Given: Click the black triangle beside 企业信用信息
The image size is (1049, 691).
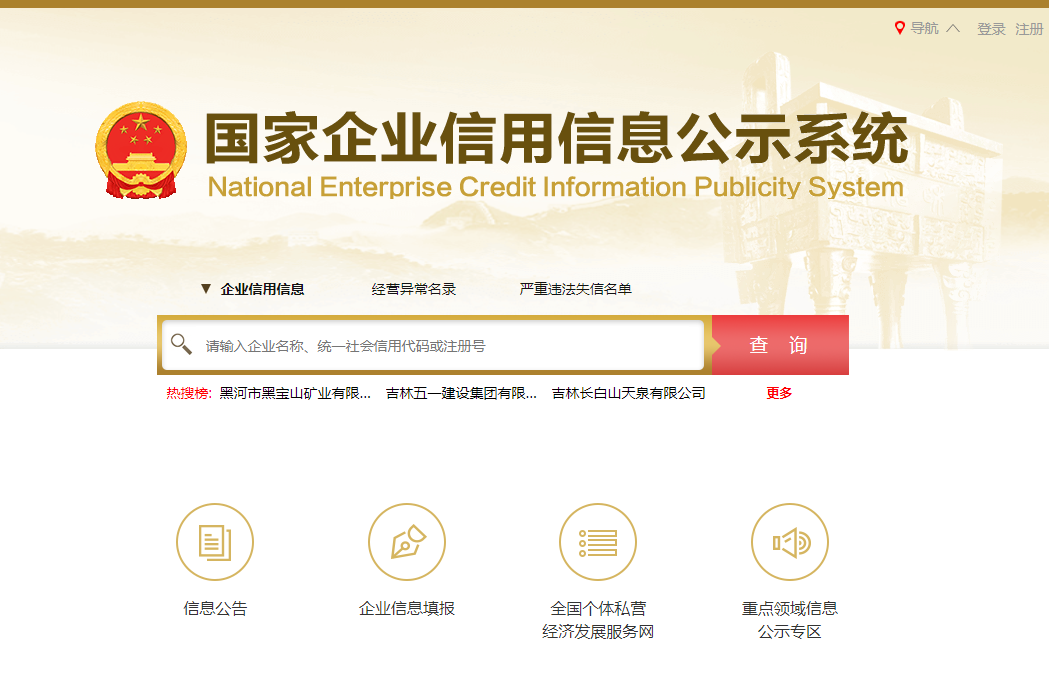Looking at the screenshot, I should click(206, 289).
